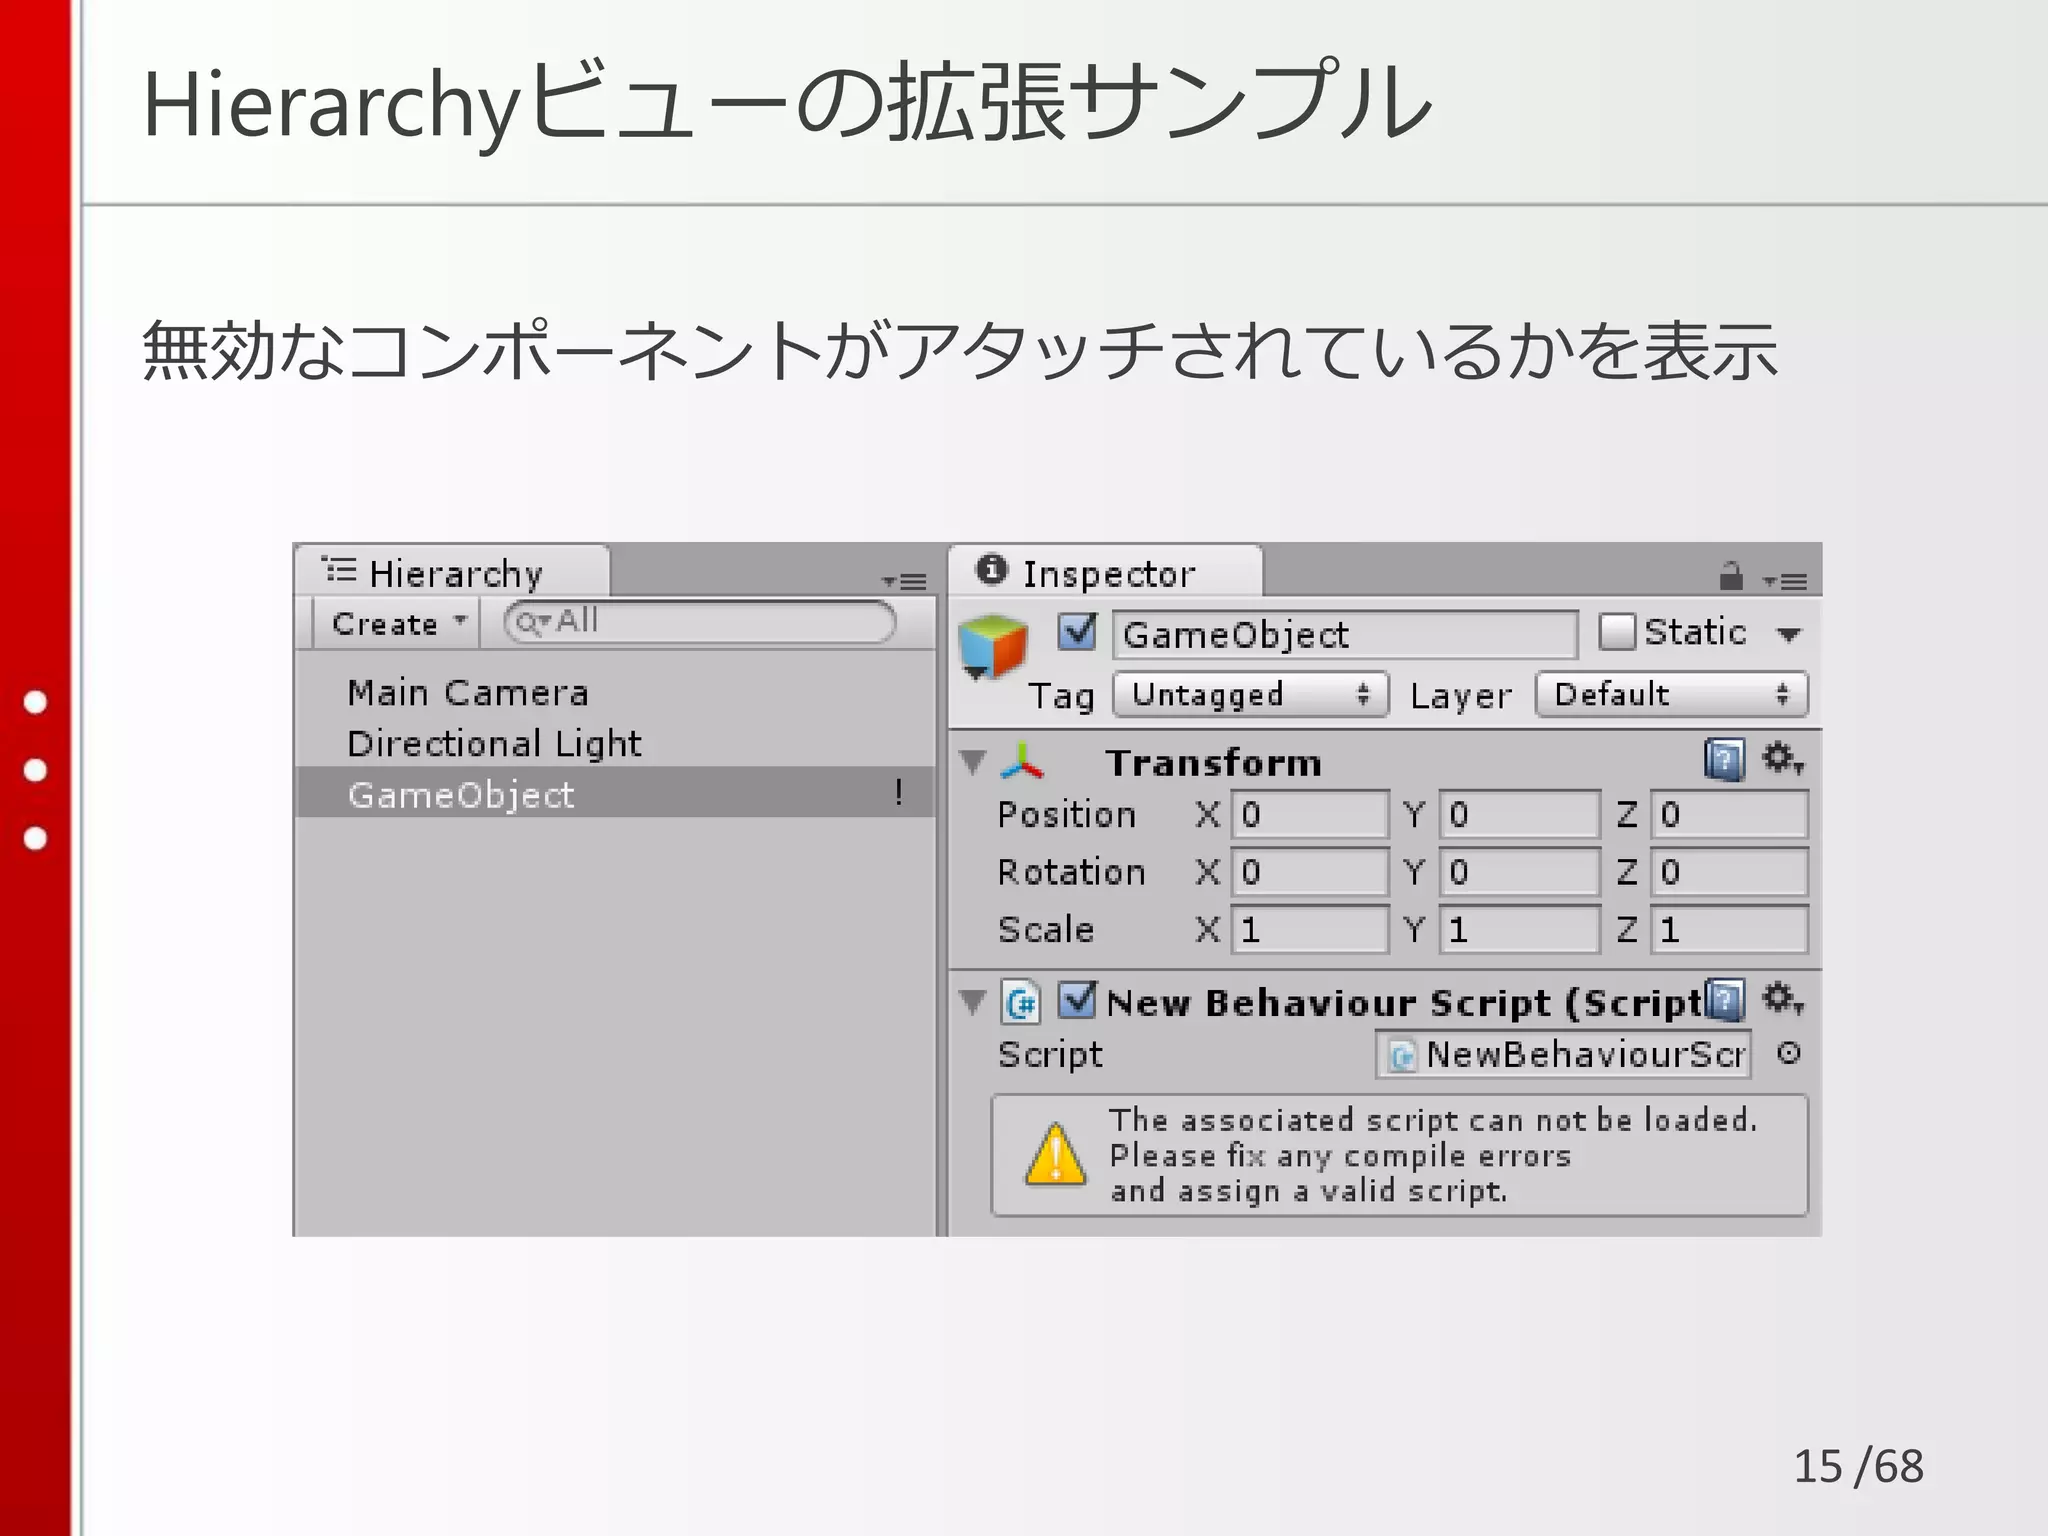This screenshot has width=2048, height=1536.
Task: Click the GameObject cube icon in Inspector
Action: (x=992, y=647)
